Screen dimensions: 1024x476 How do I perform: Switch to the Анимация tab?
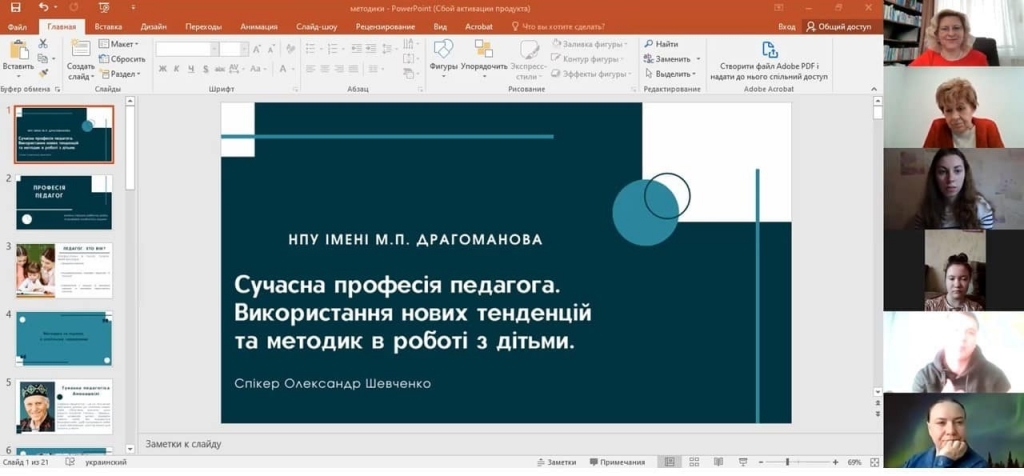(259, 27)
